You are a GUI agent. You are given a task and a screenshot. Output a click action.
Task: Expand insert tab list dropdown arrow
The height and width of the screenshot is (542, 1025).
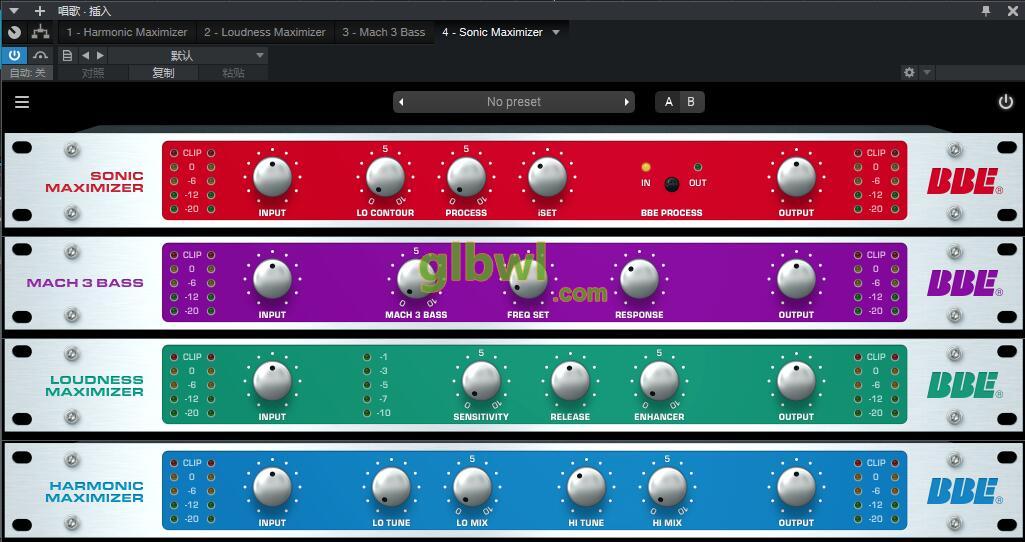click(556, 32)
